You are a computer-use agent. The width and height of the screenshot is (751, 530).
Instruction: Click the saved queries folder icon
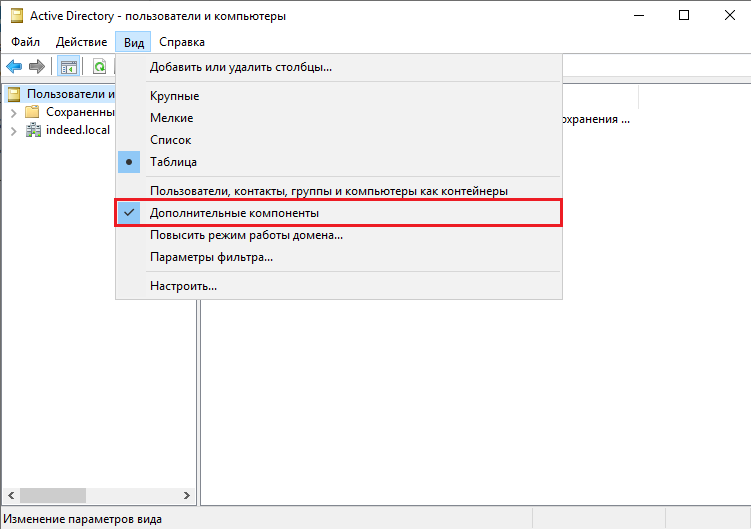point(33,112)
